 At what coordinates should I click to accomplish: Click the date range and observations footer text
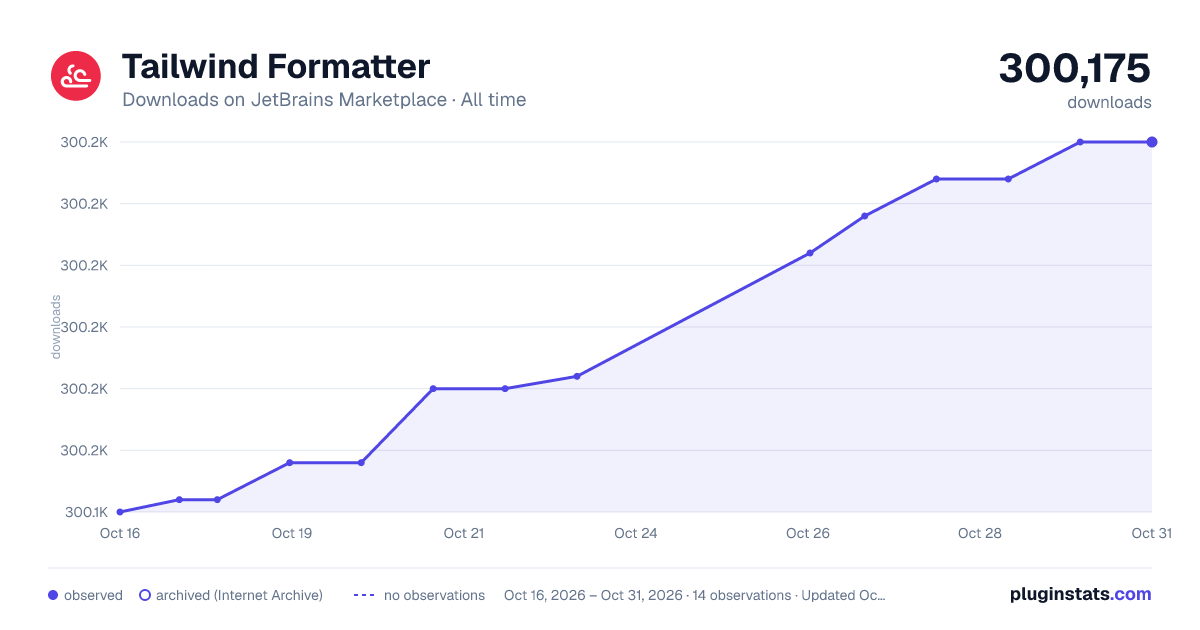click(x=695, y=595)
